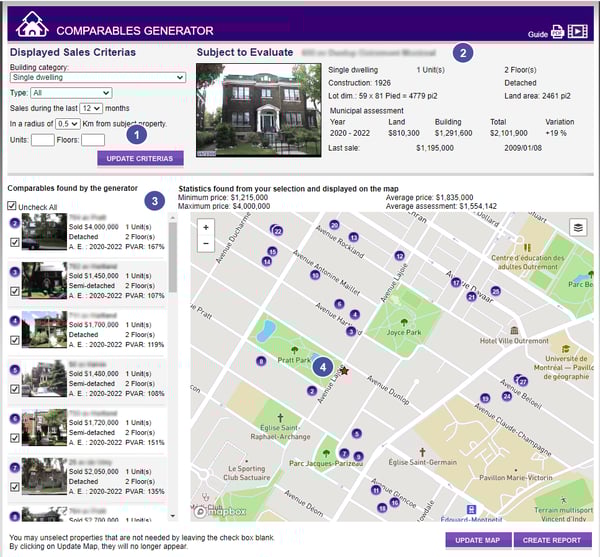
Task: Click the subject property house photo
Action: tap(259, 110)
